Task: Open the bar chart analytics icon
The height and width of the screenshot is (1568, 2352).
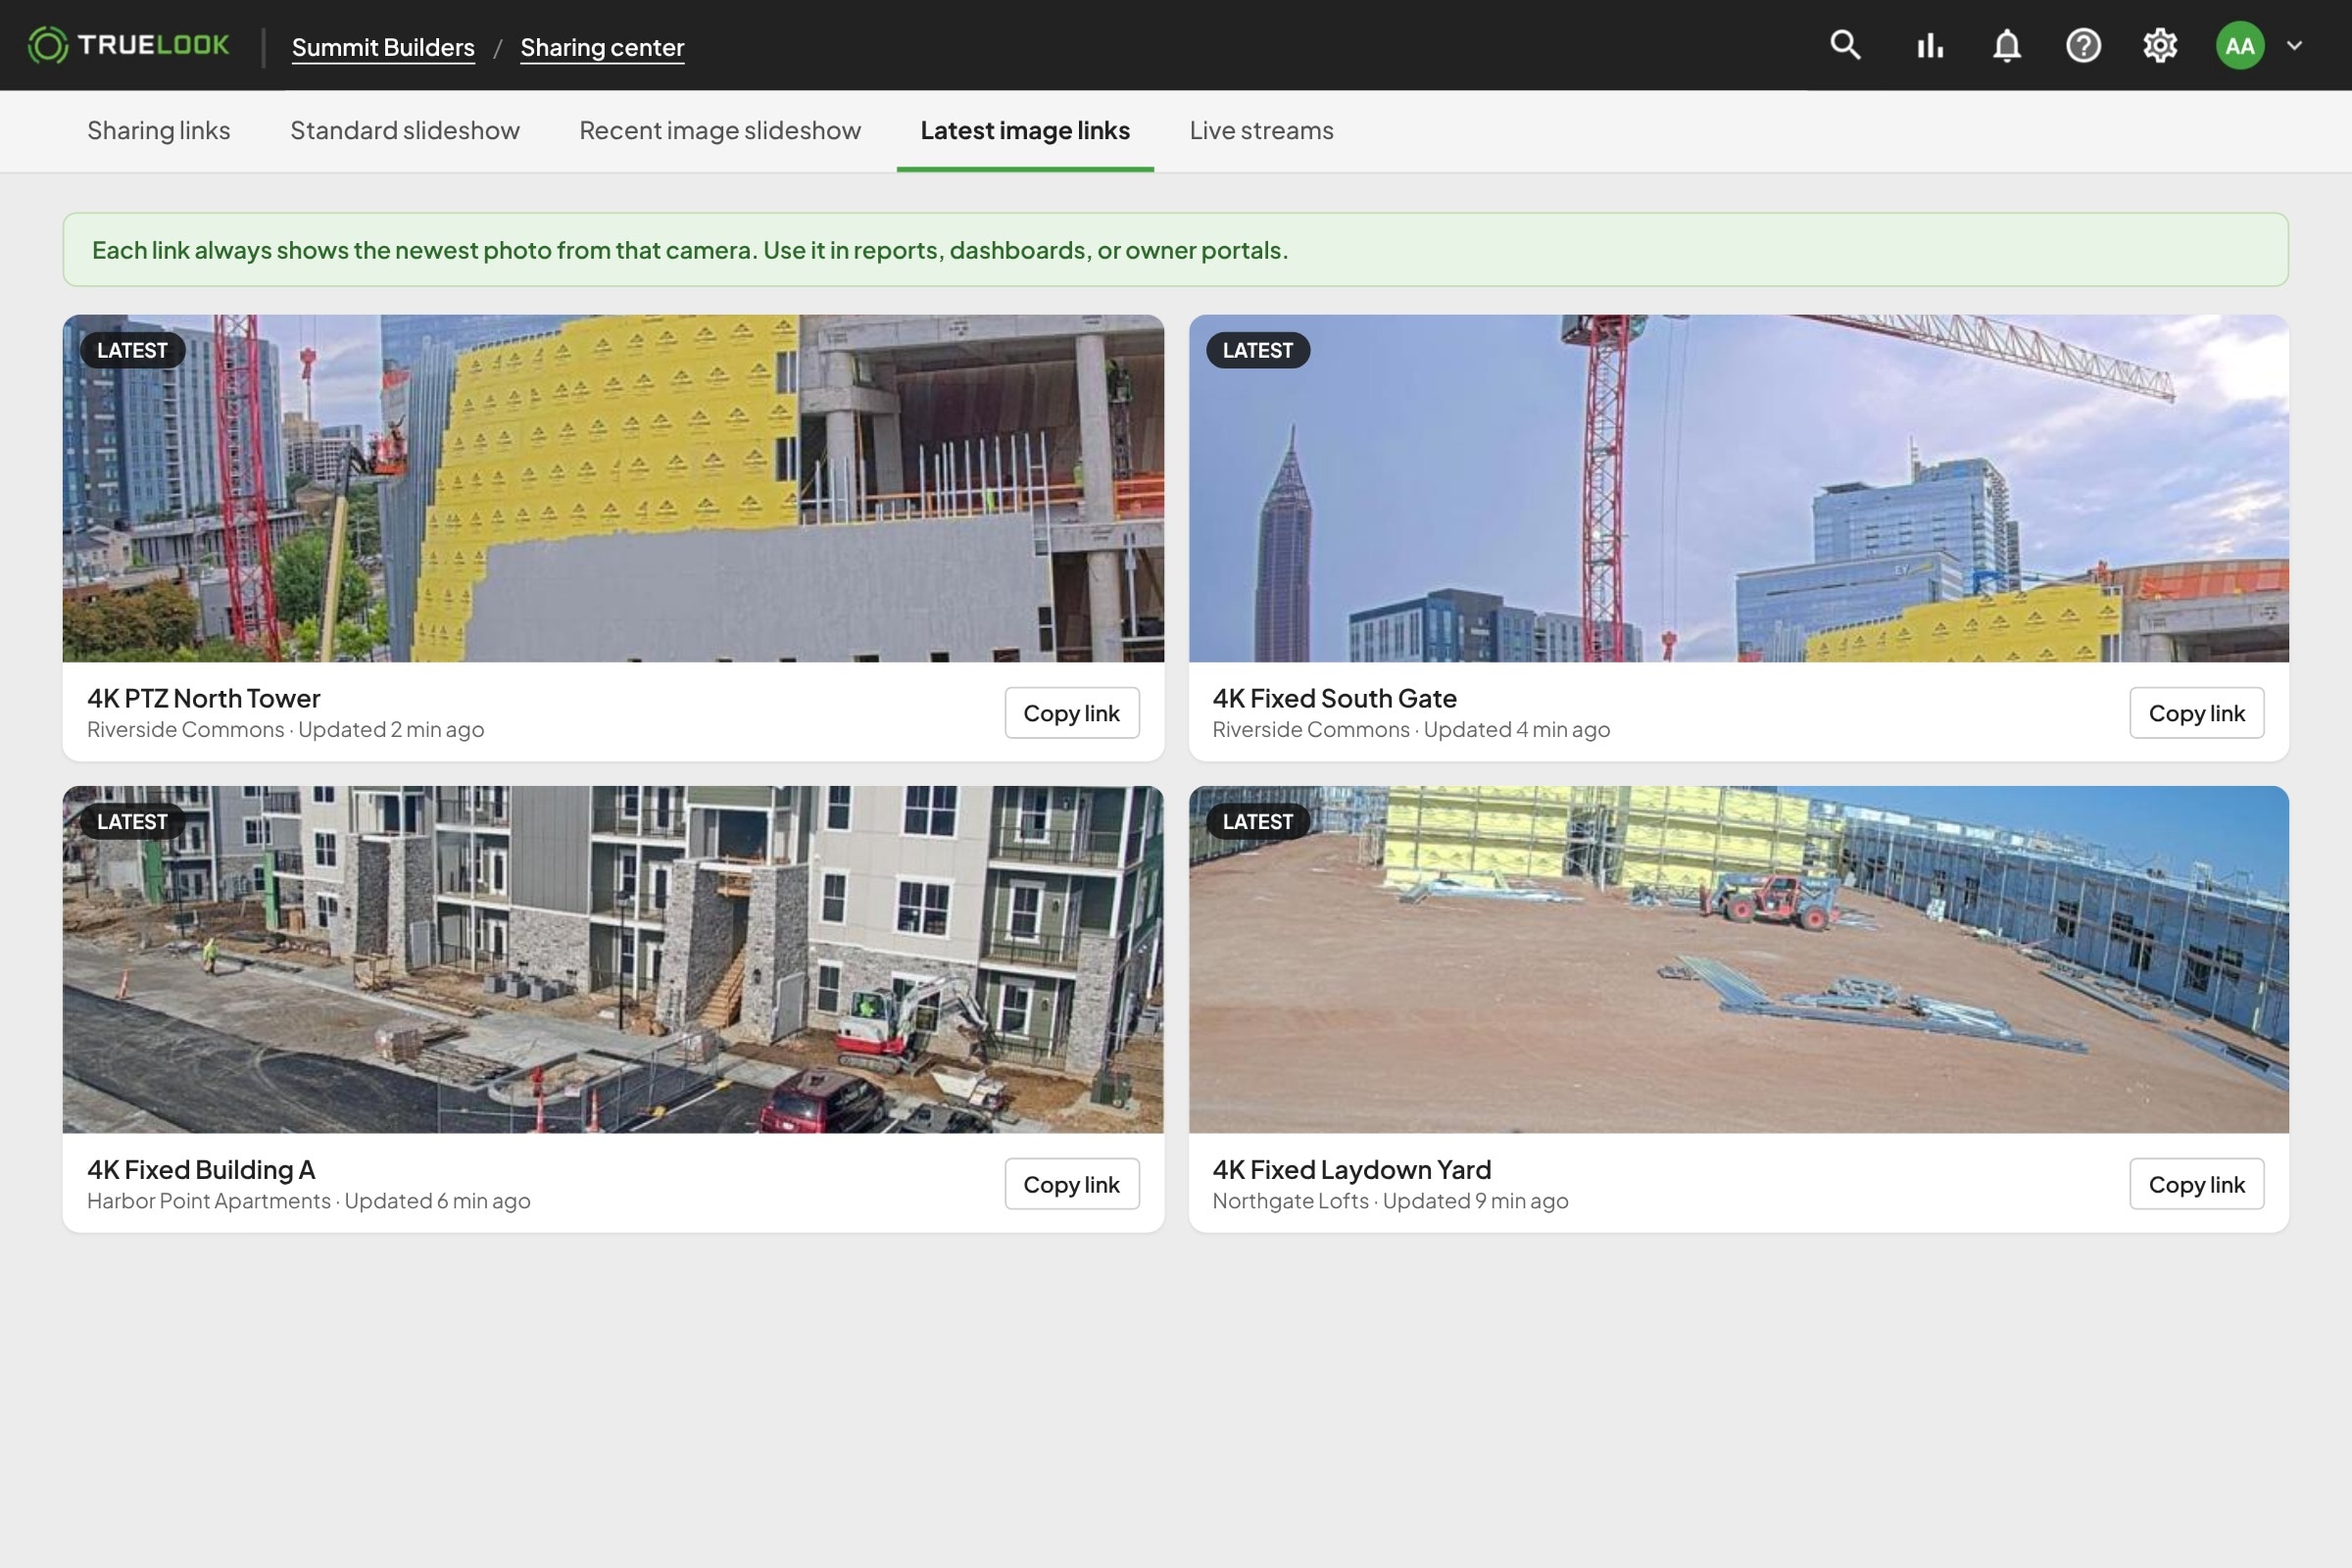Action: click(x=1930, y=45)
